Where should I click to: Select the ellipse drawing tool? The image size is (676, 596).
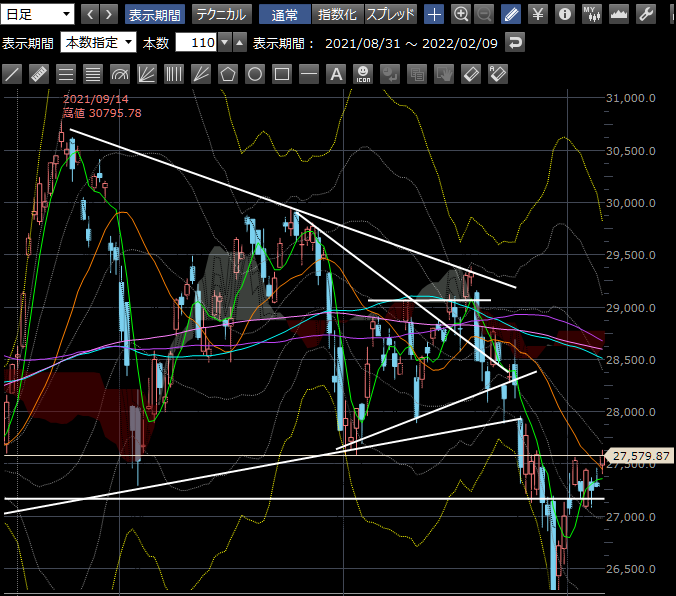click(x=255, y=74)
